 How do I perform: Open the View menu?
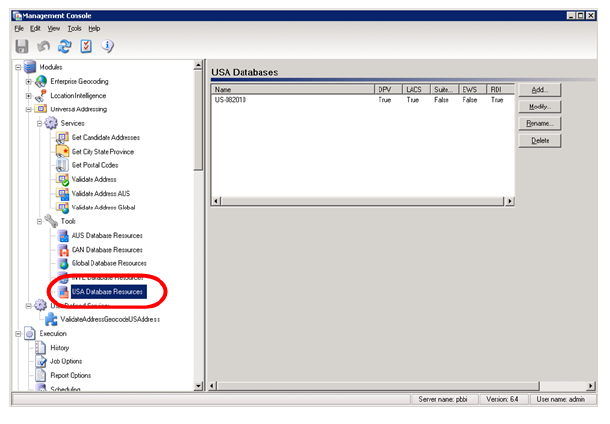54,28
